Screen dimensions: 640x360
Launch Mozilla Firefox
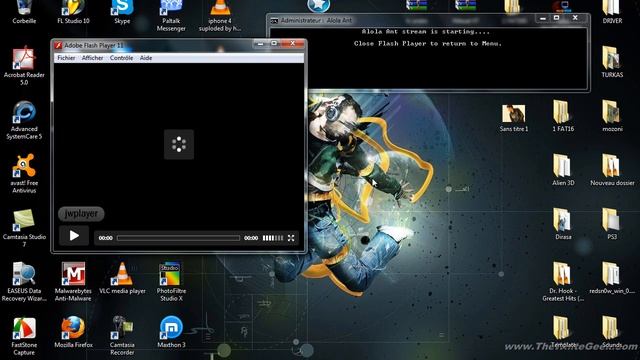[73, 332]
